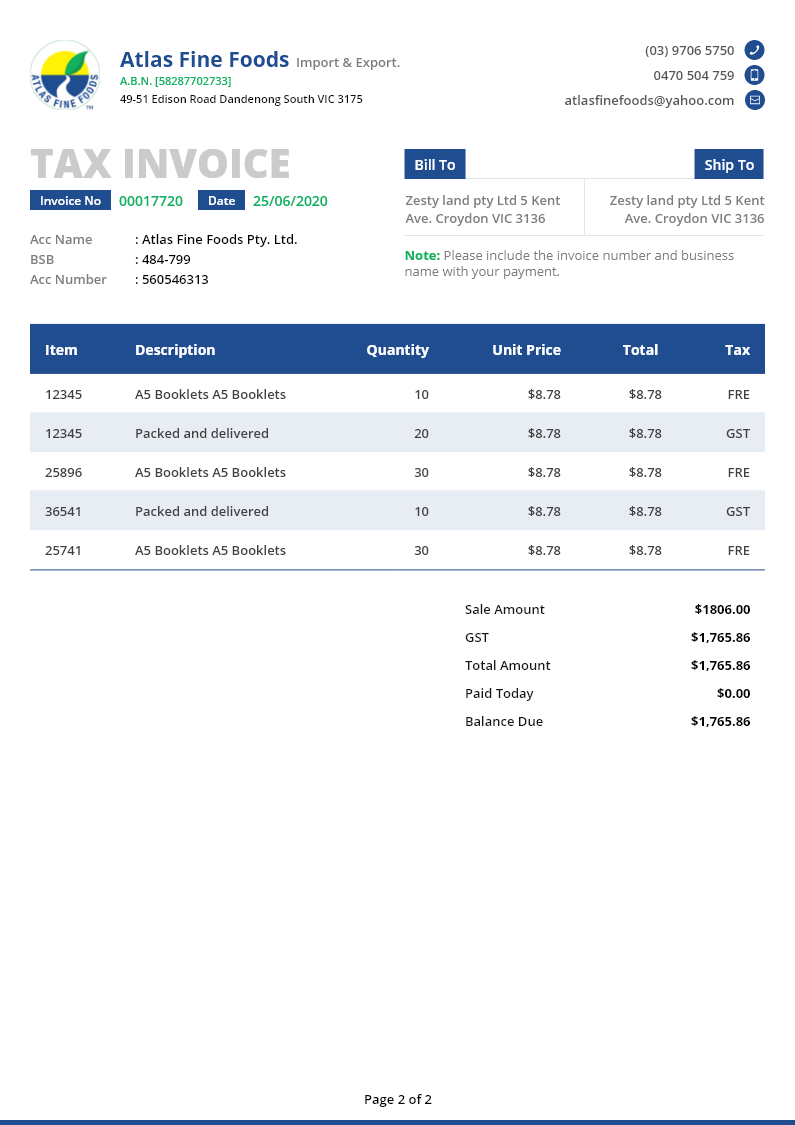This screenshot has width=795, height=1125.
Task: Click the mobile phone icon
Action: coord(755,75)
